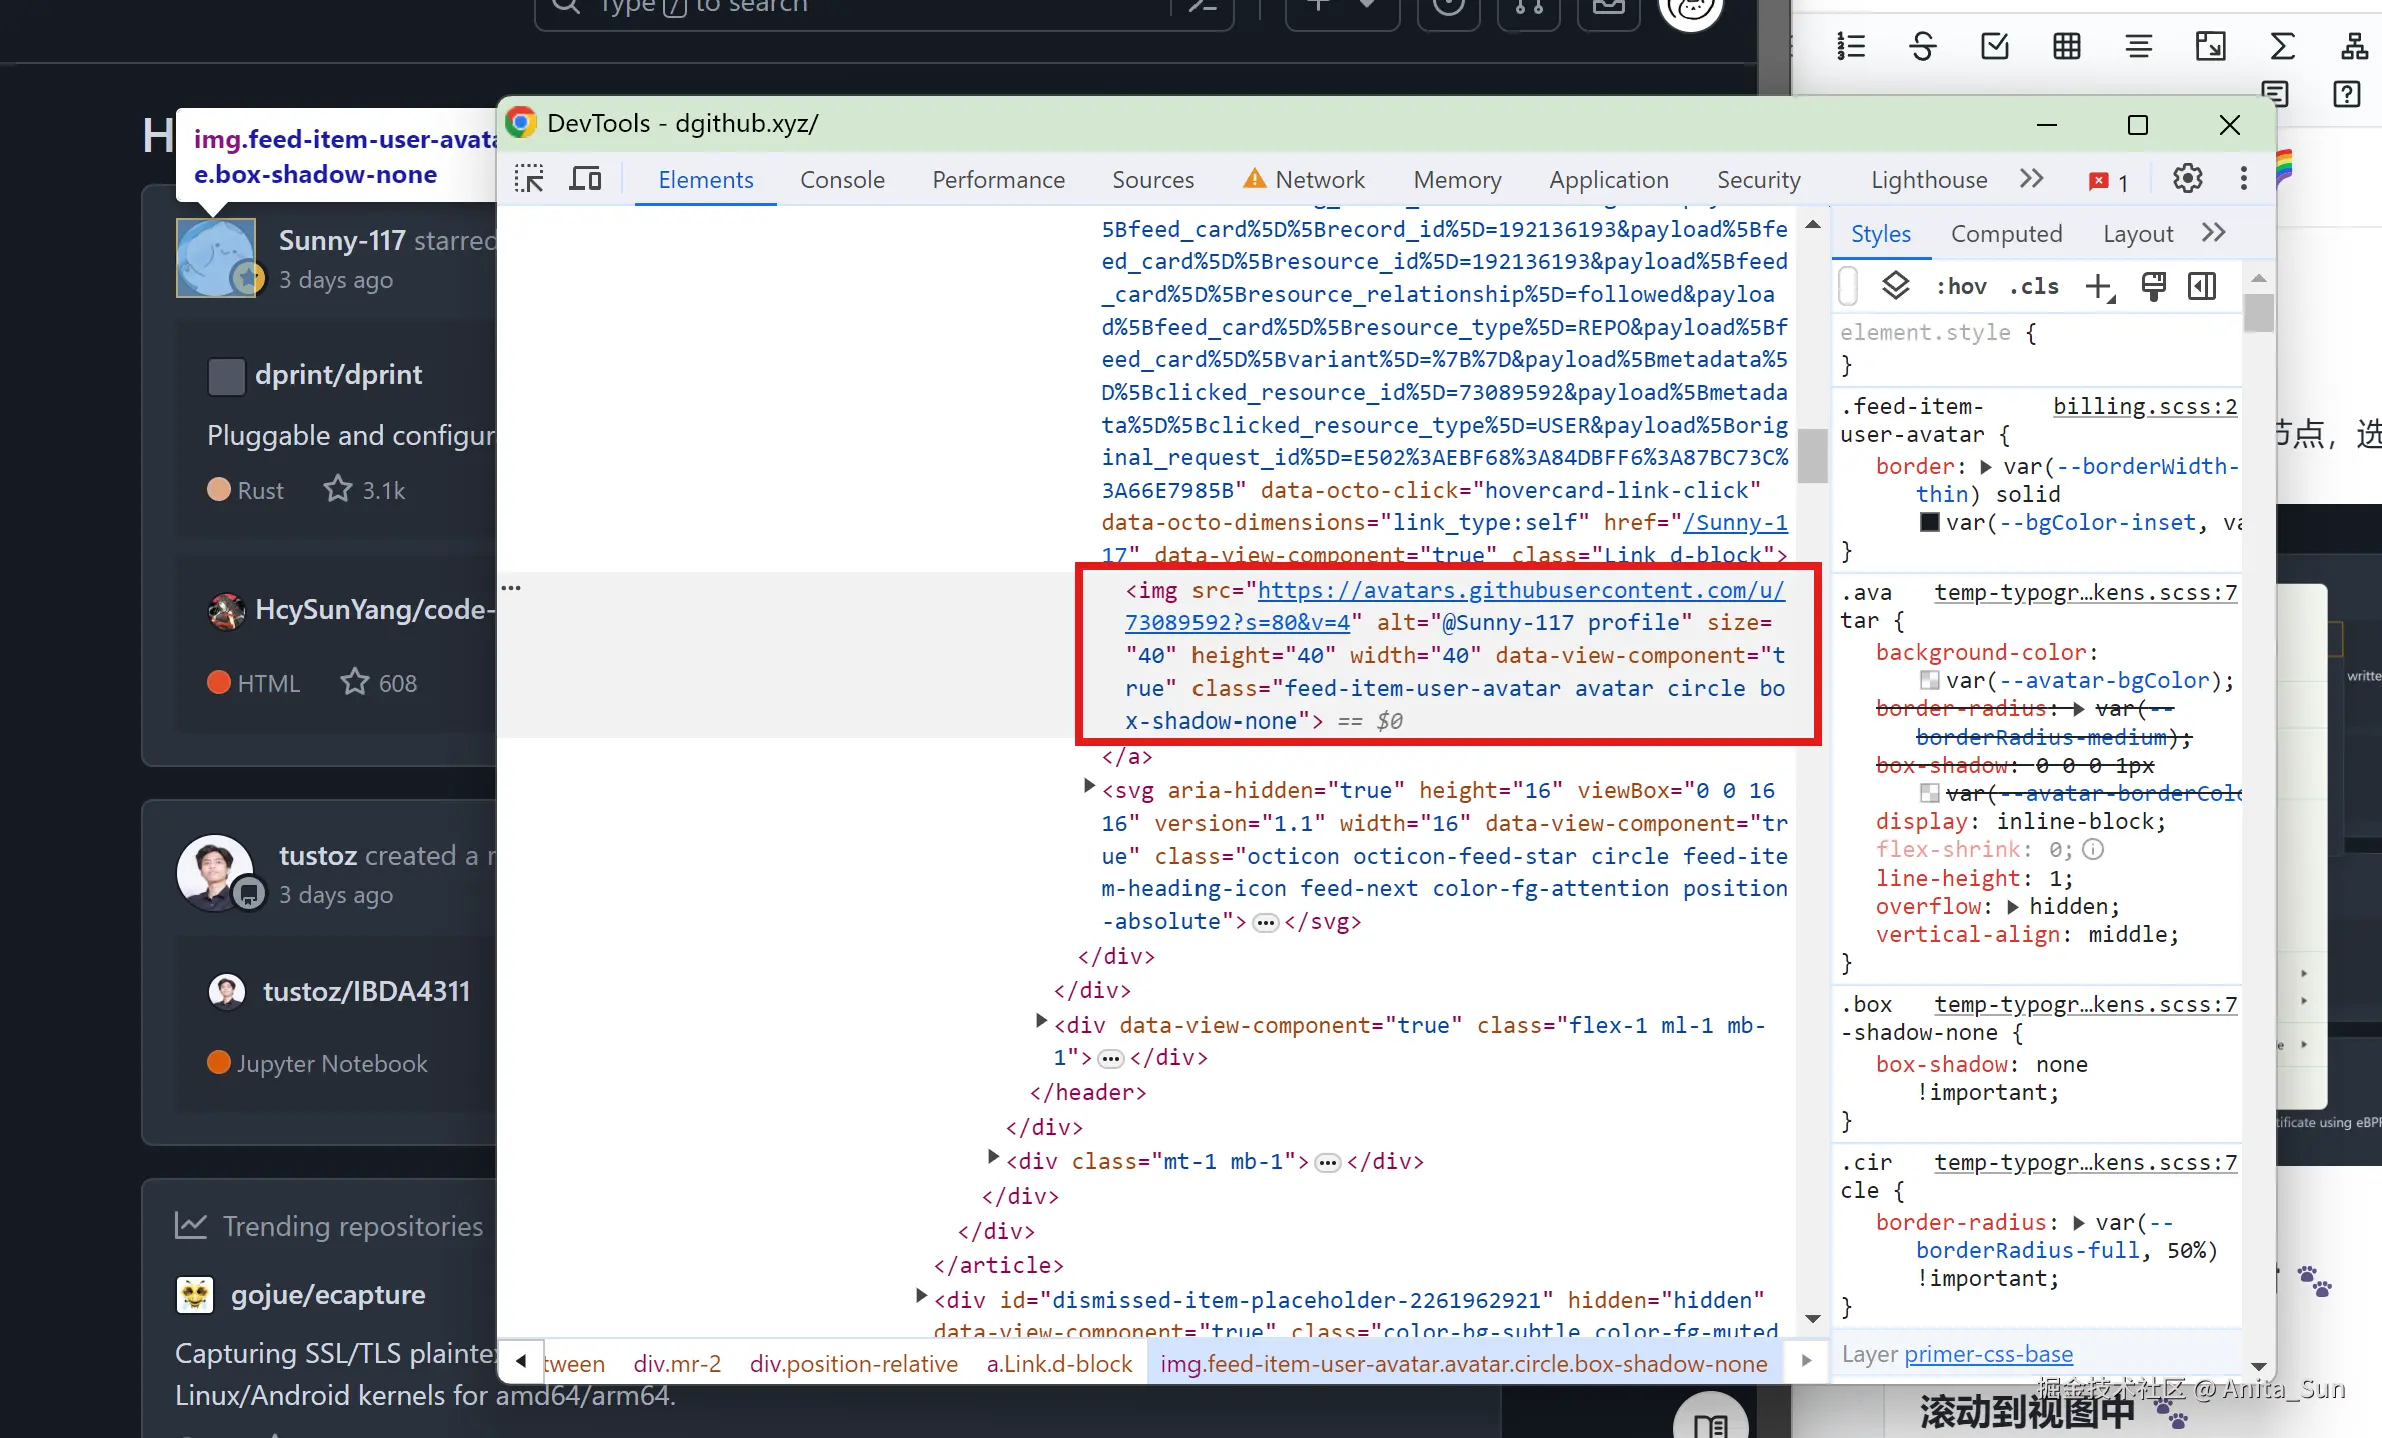Image resolution: width=2382 pixels, height=1438 pixels.
Task: Switch to the Console tab
Action: [842, 180]
